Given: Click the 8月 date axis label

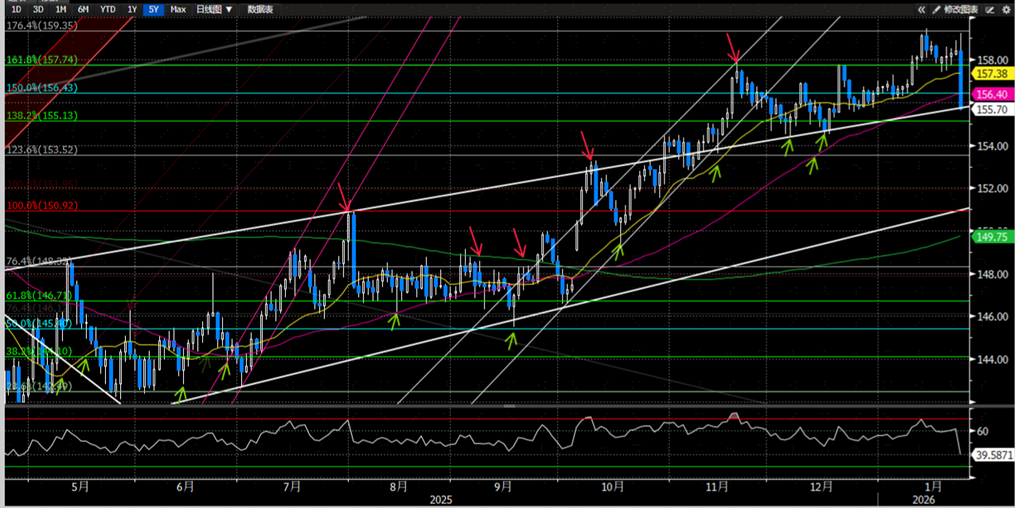Looking at the screenshot, I should tap(399, 485).
